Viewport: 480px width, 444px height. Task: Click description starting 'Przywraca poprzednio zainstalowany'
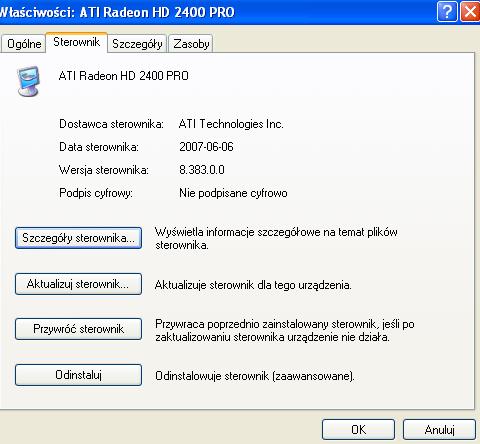click(x=285, y=330)
